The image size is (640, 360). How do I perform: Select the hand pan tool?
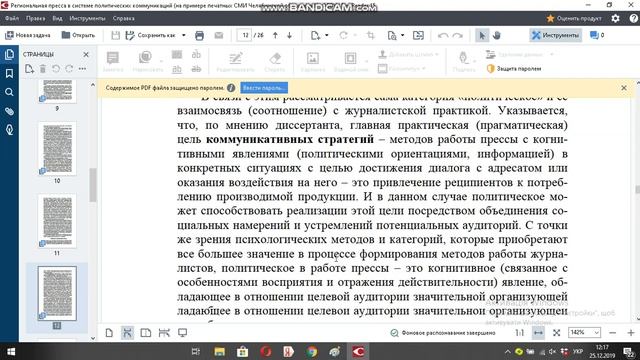(x=497, y=36)
